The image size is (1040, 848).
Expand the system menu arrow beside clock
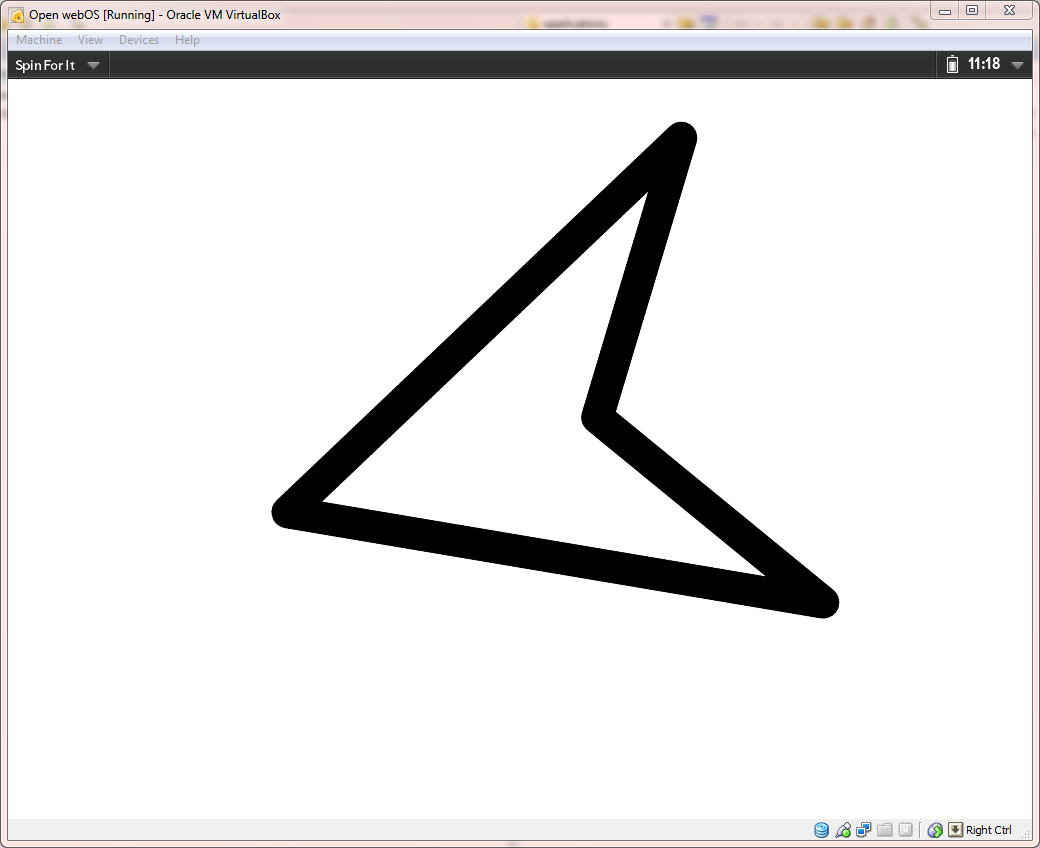1018,65
